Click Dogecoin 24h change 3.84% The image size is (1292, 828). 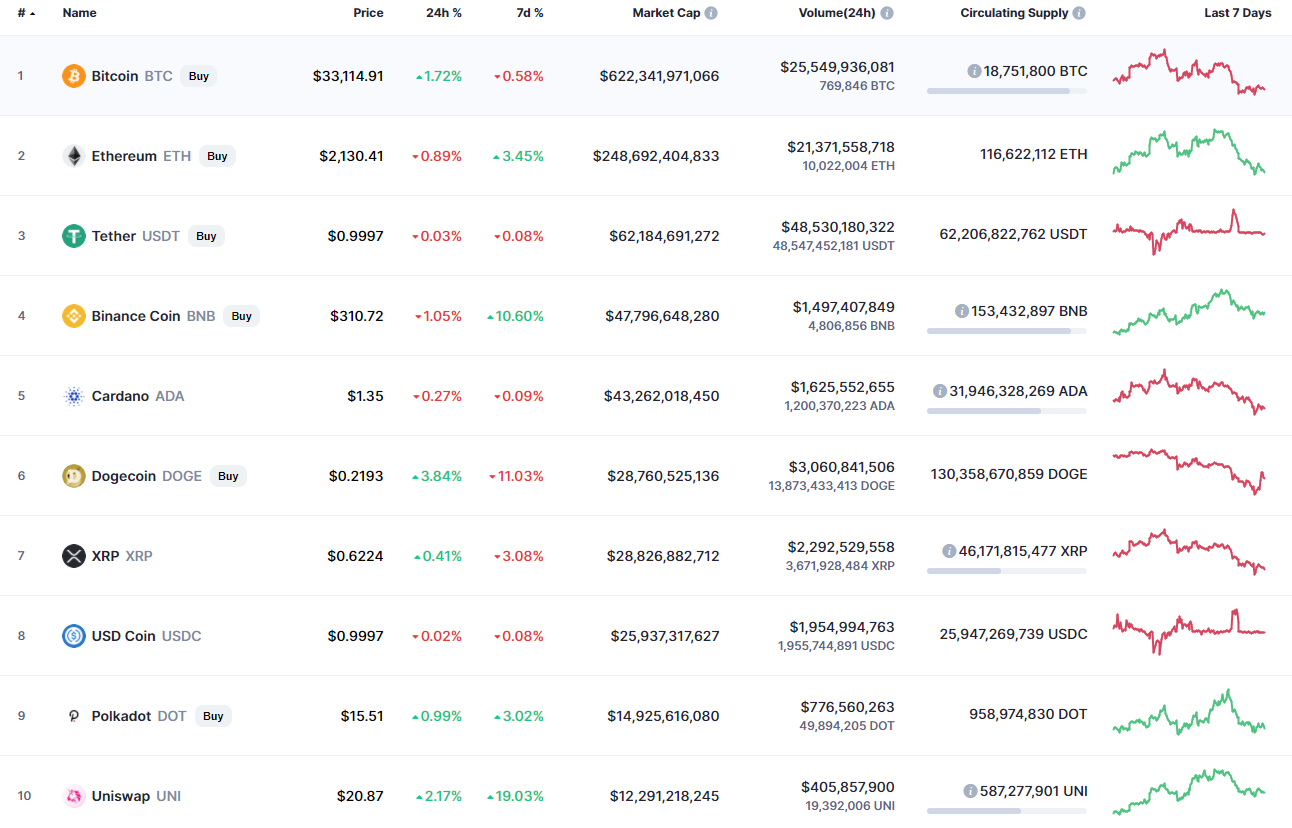(437, 476)
